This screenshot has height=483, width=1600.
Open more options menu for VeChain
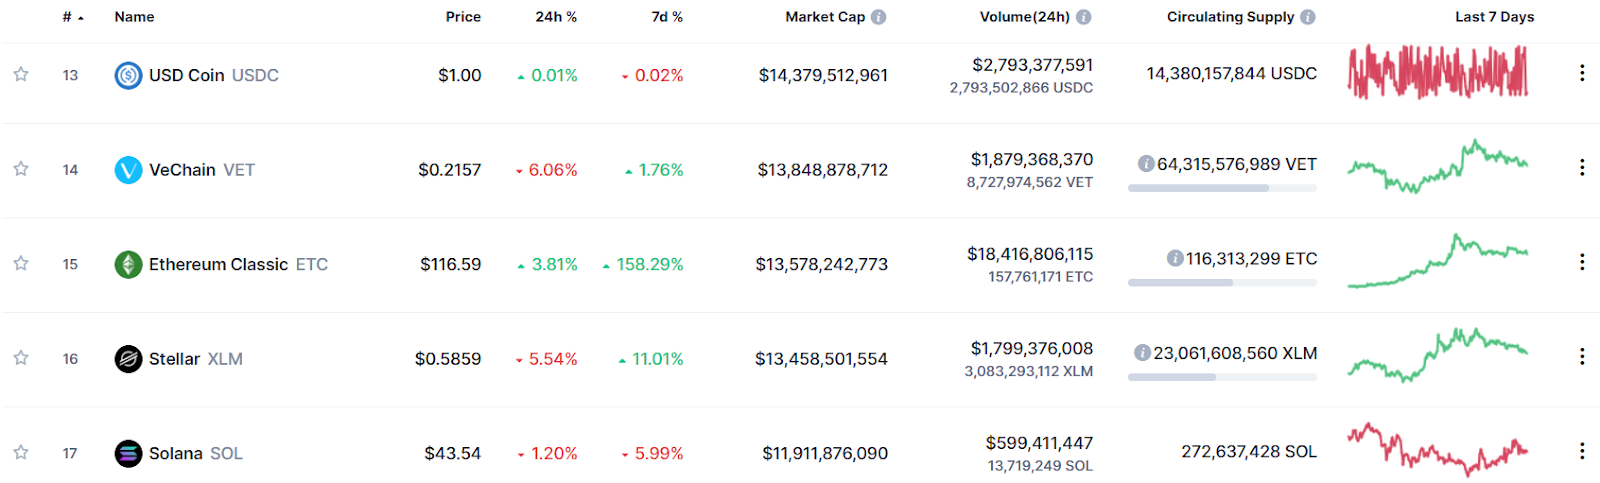[1582, 167]
